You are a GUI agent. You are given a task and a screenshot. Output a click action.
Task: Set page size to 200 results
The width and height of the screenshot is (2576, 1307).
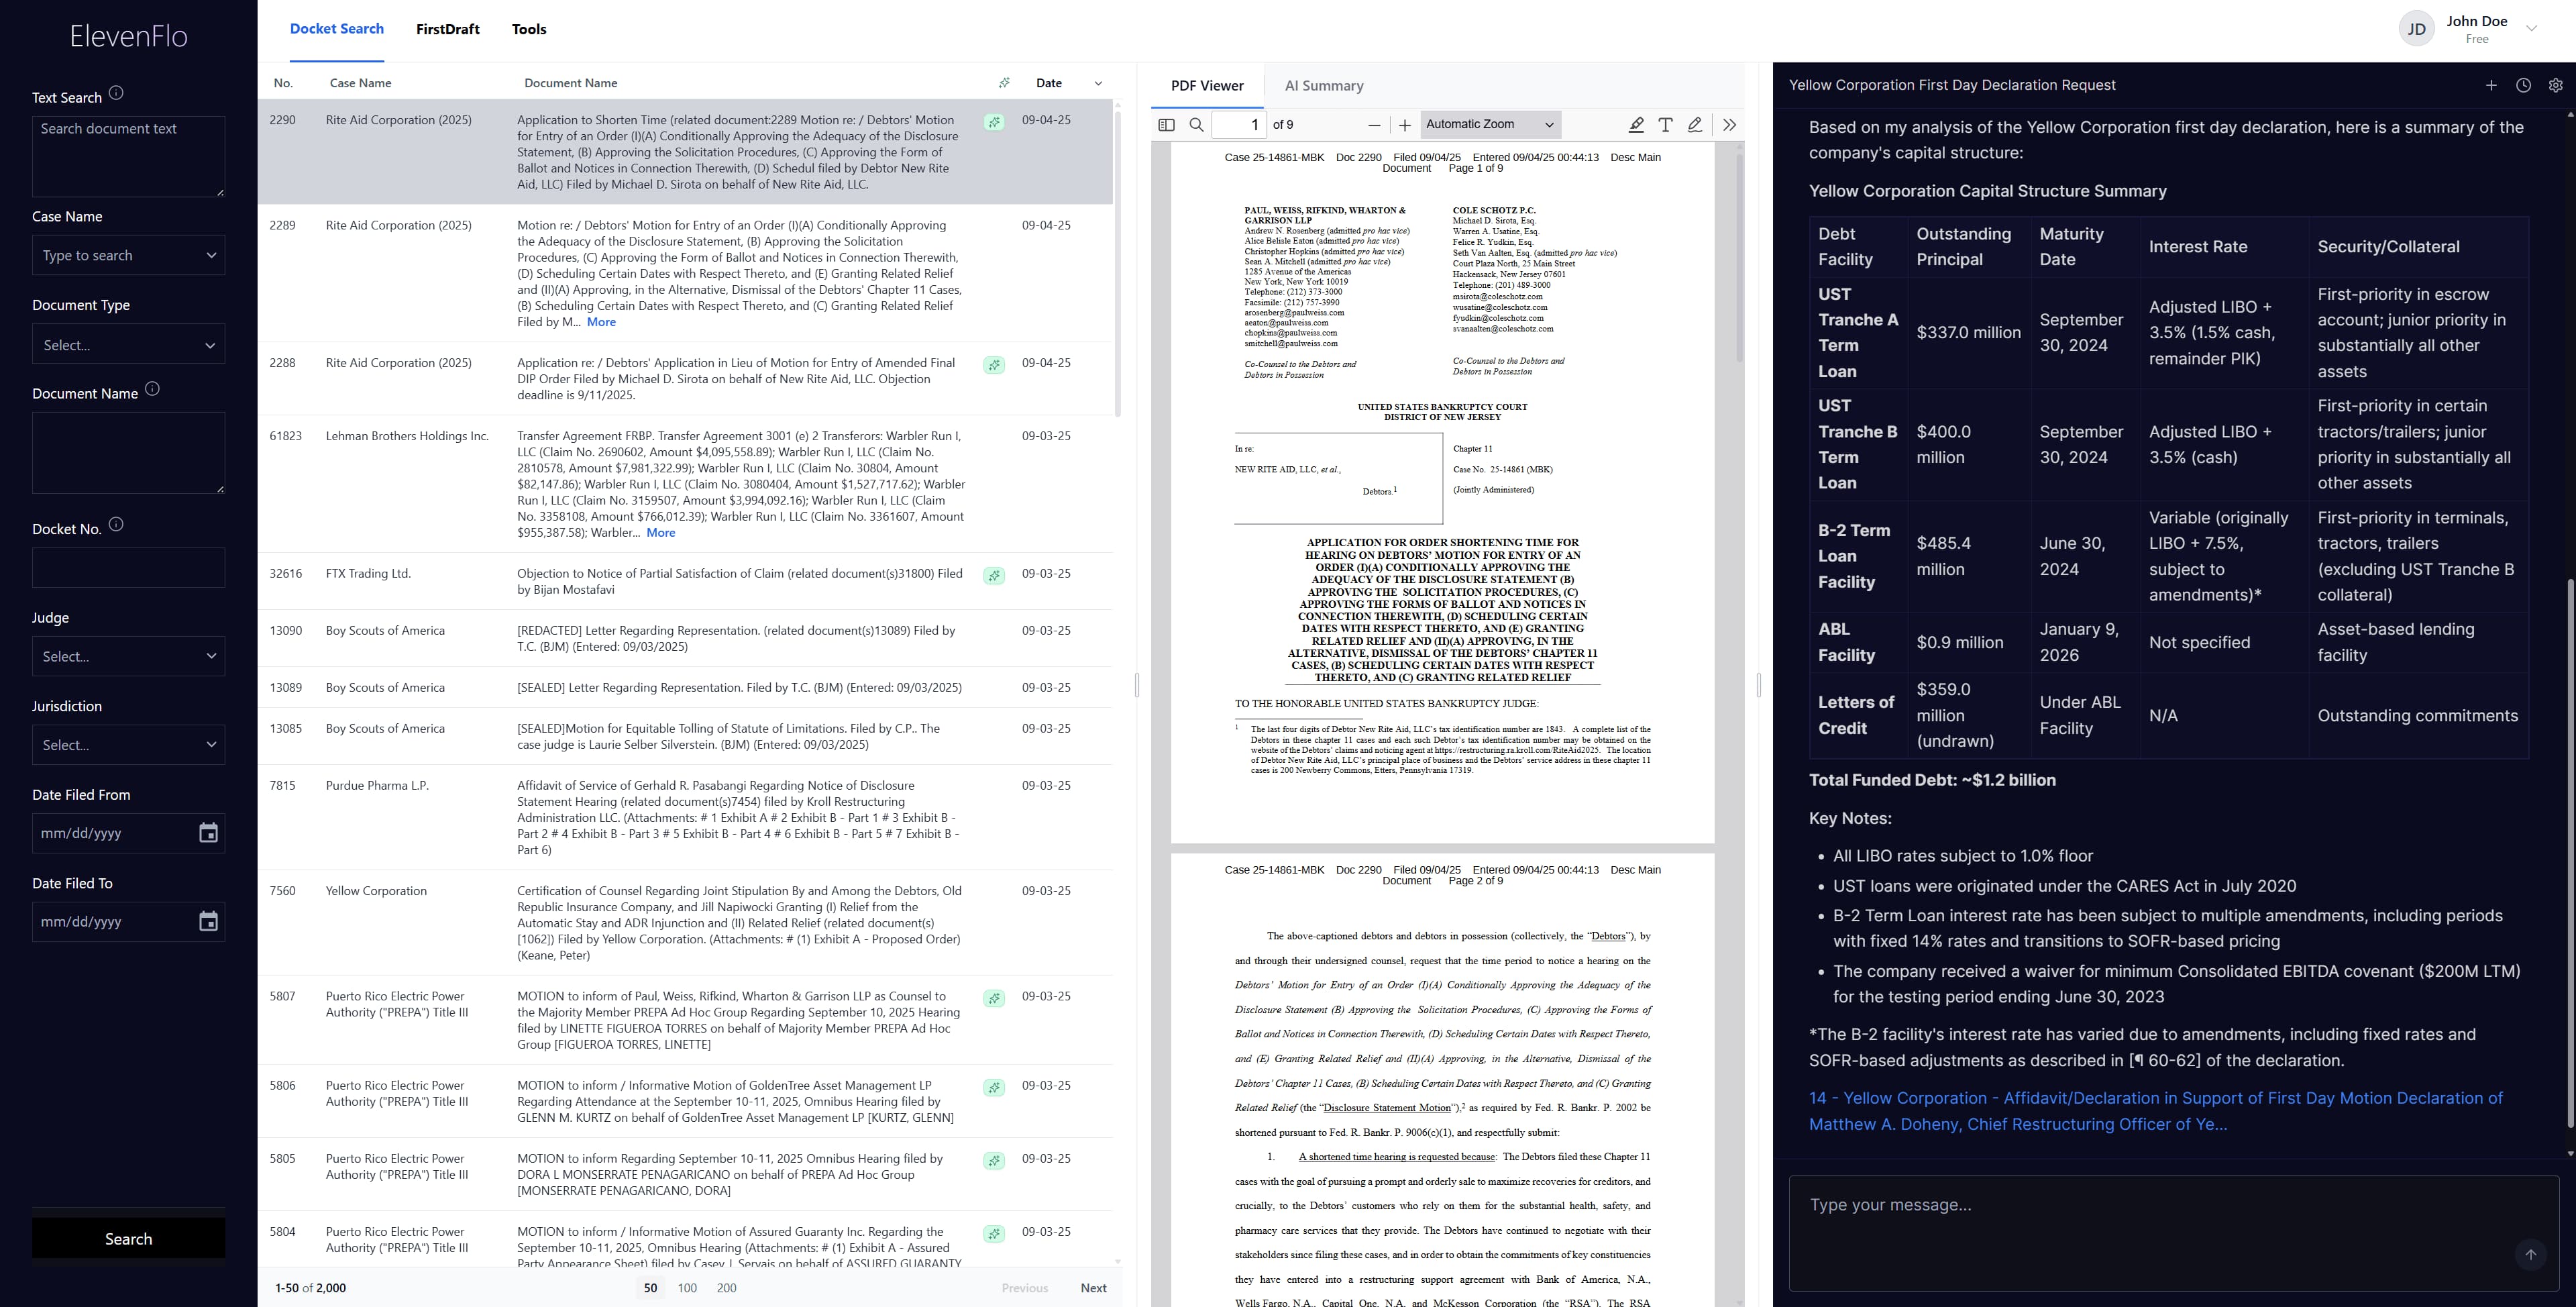727,1288
